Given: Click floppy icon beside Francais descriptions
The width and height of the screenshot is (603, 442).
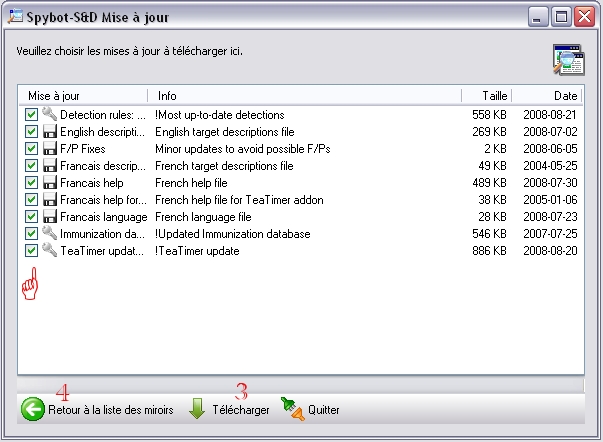Looking at the screenshot, I should [50, 165].
